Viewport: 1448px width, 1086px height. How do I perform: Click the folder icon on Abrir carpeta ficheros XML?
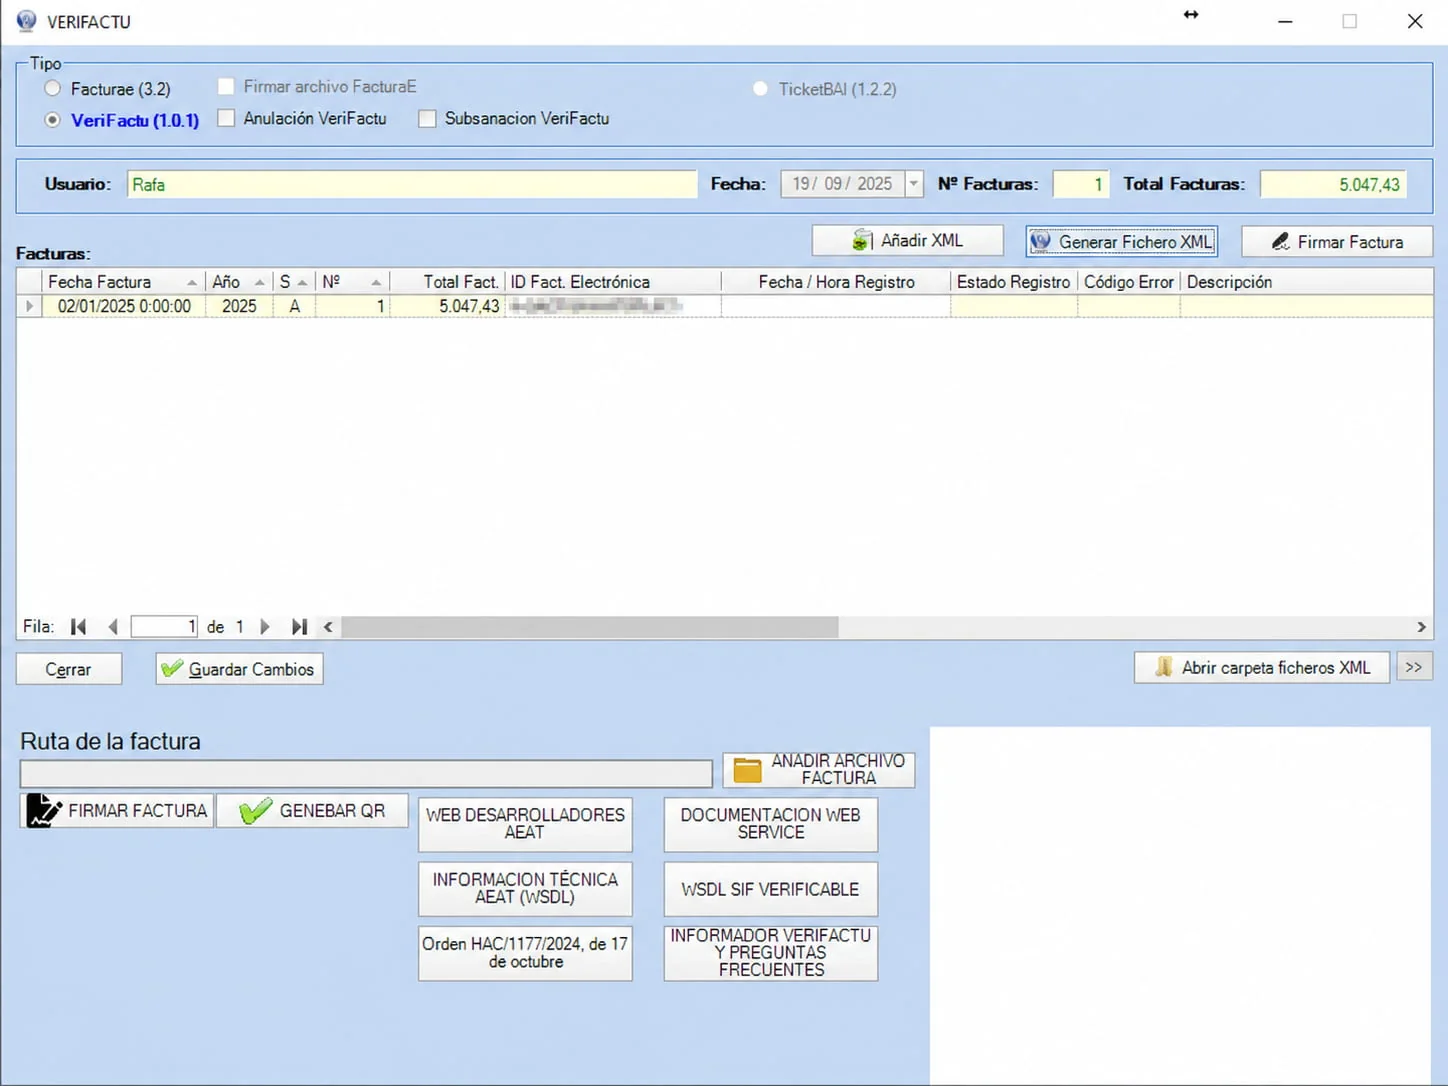coord(1163,667)
